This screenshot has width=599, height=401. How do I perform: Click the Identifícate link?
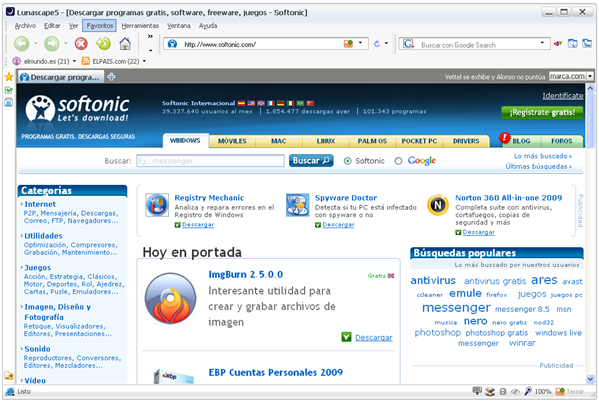point(563,96)
